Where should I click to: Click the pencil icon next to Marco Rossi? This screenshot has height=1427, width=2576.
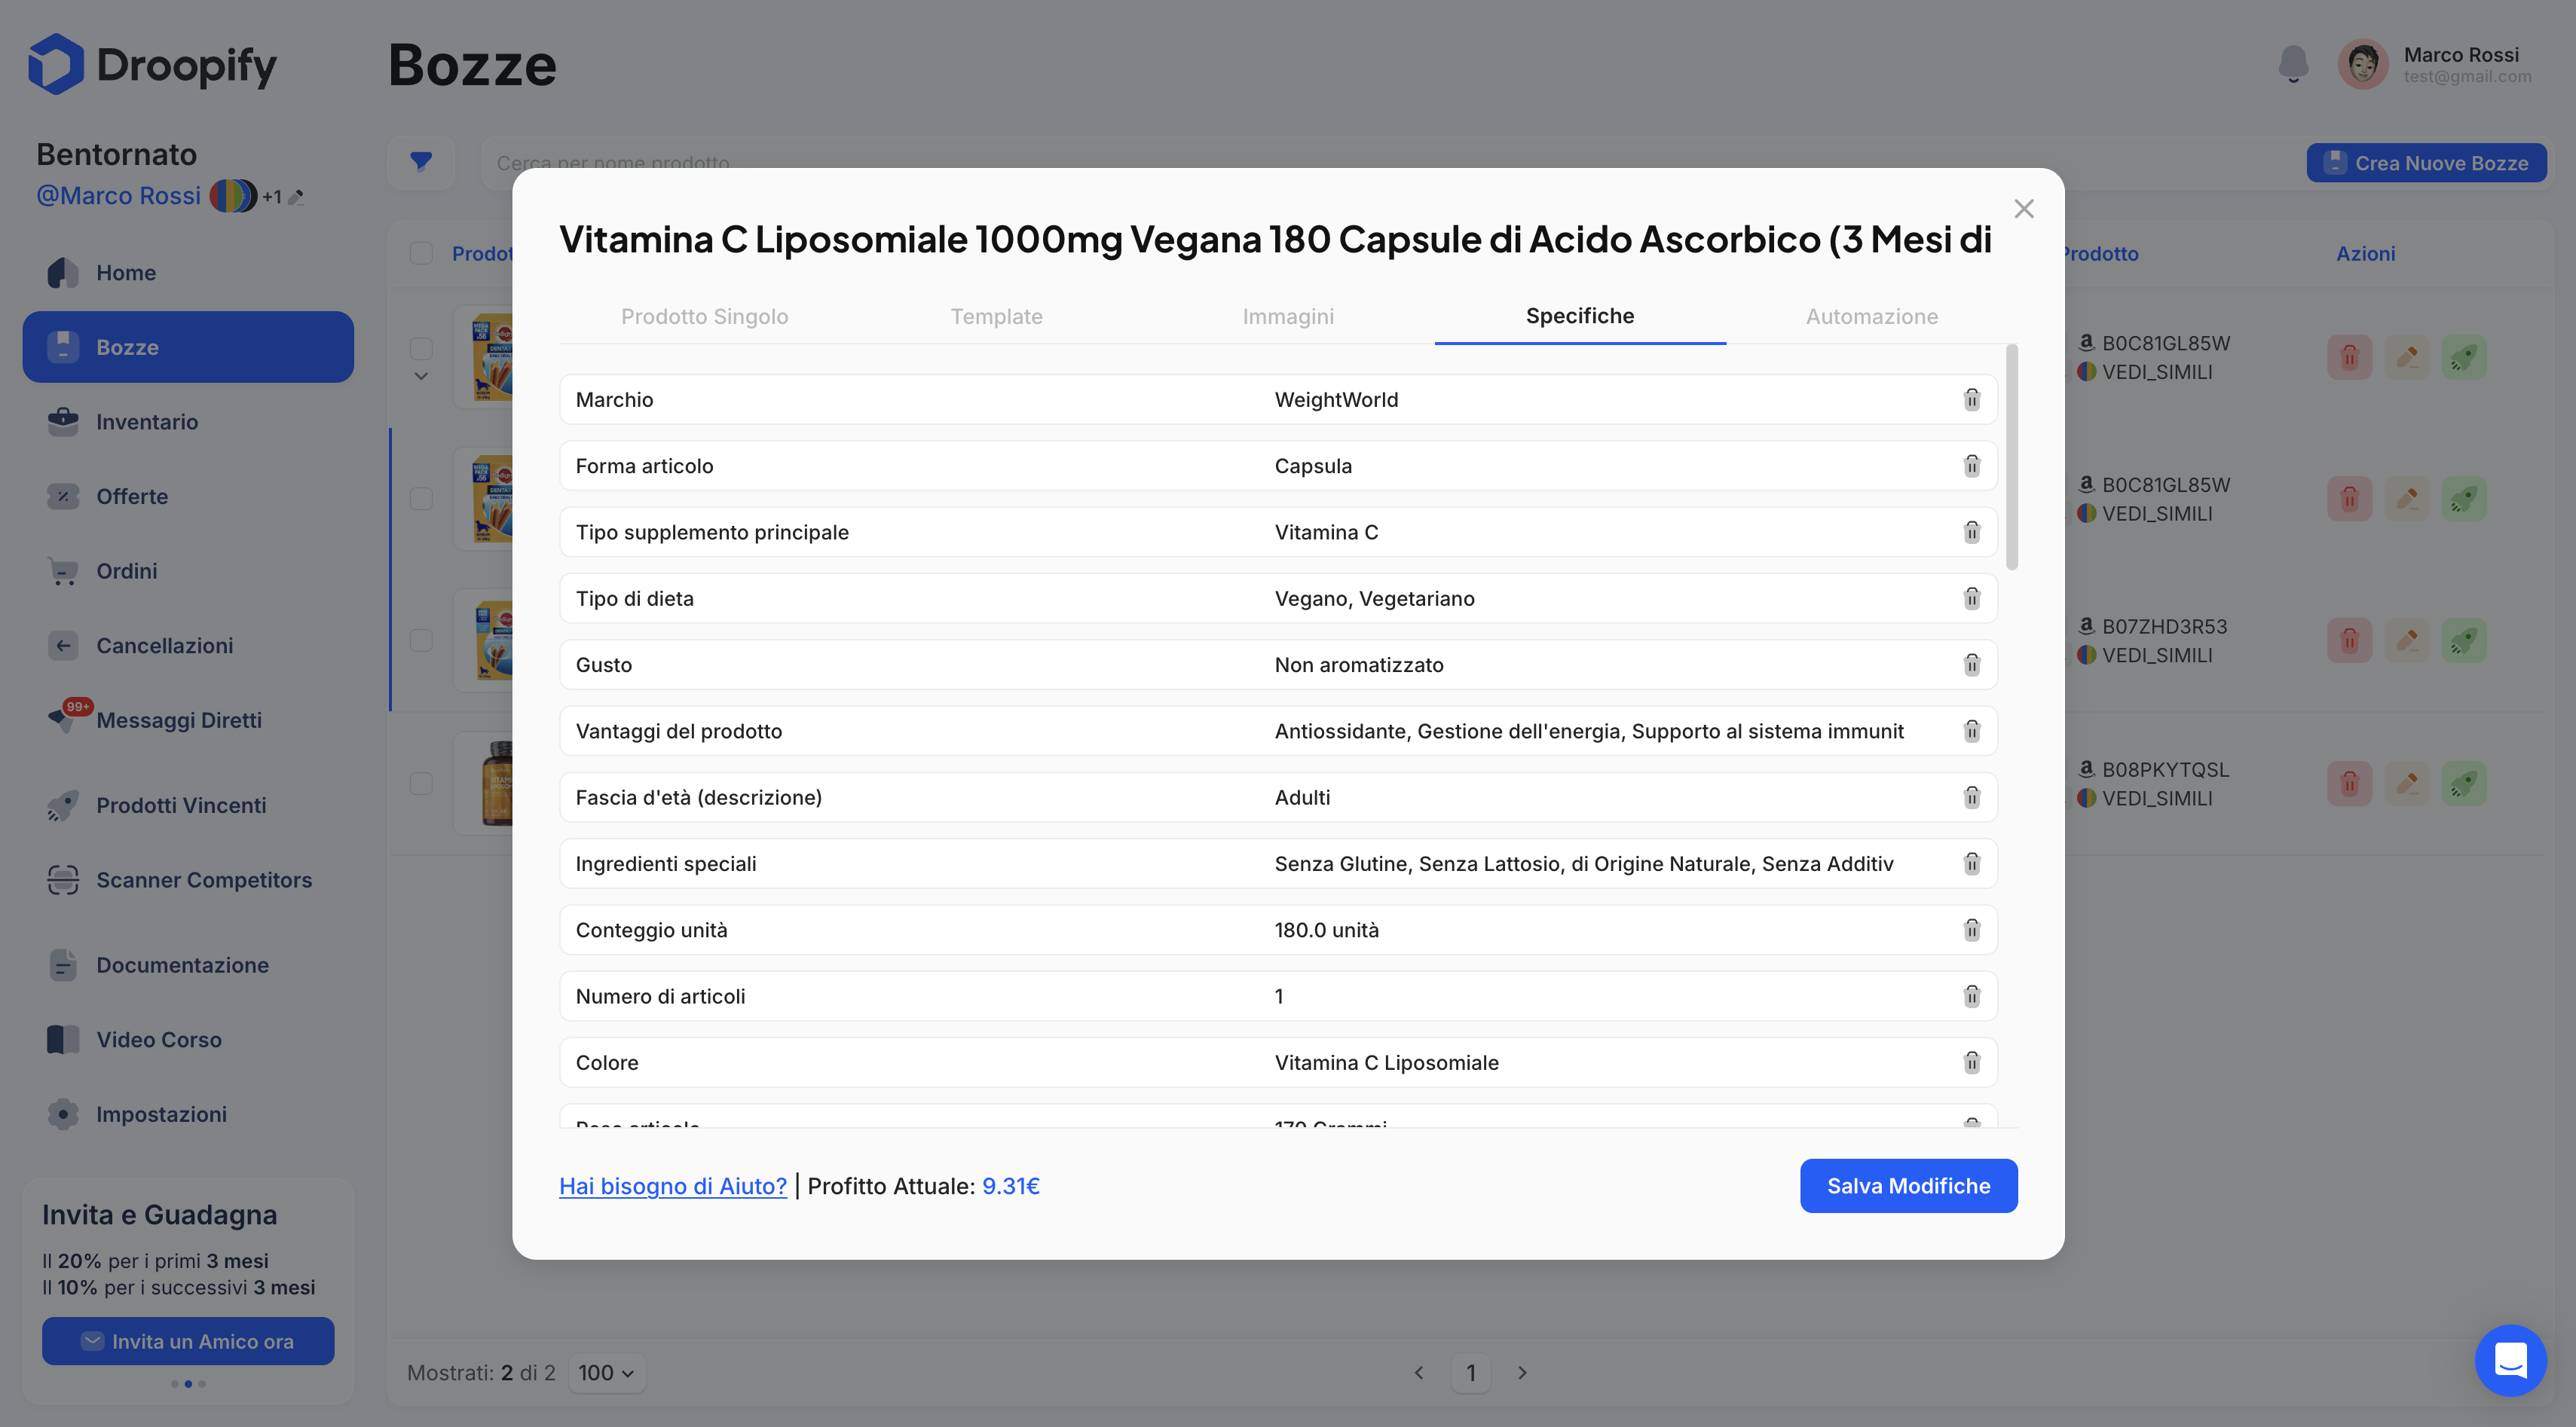click(295, 197)
